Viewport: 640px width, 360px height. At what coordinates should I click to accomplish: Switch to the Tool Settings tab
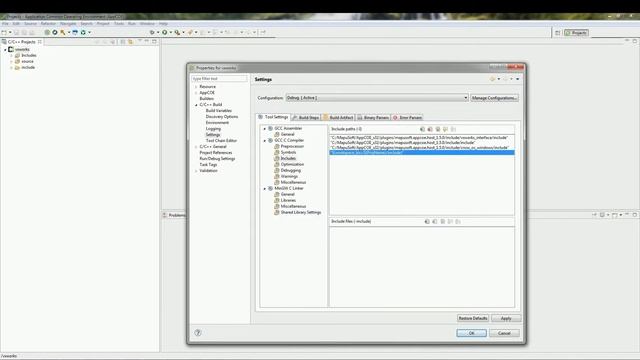click(273, 117)
